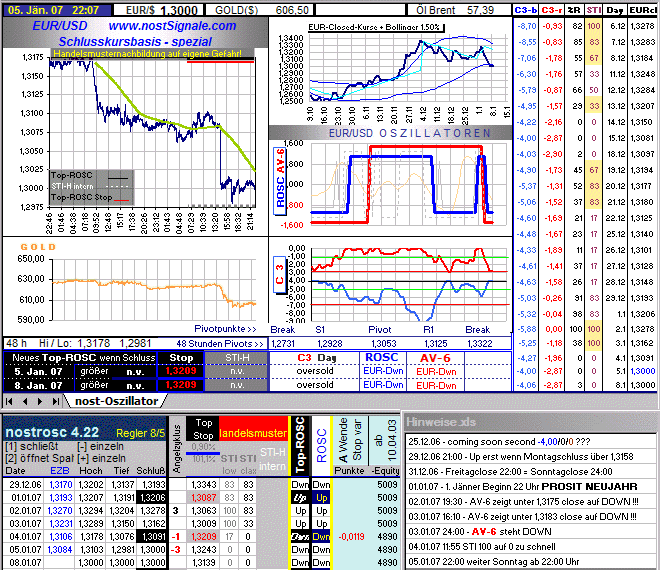Select Top Stop value 1,3087 in 01.01.07 row
This screenshot has height=570, width=660.
tap(204, 498)
